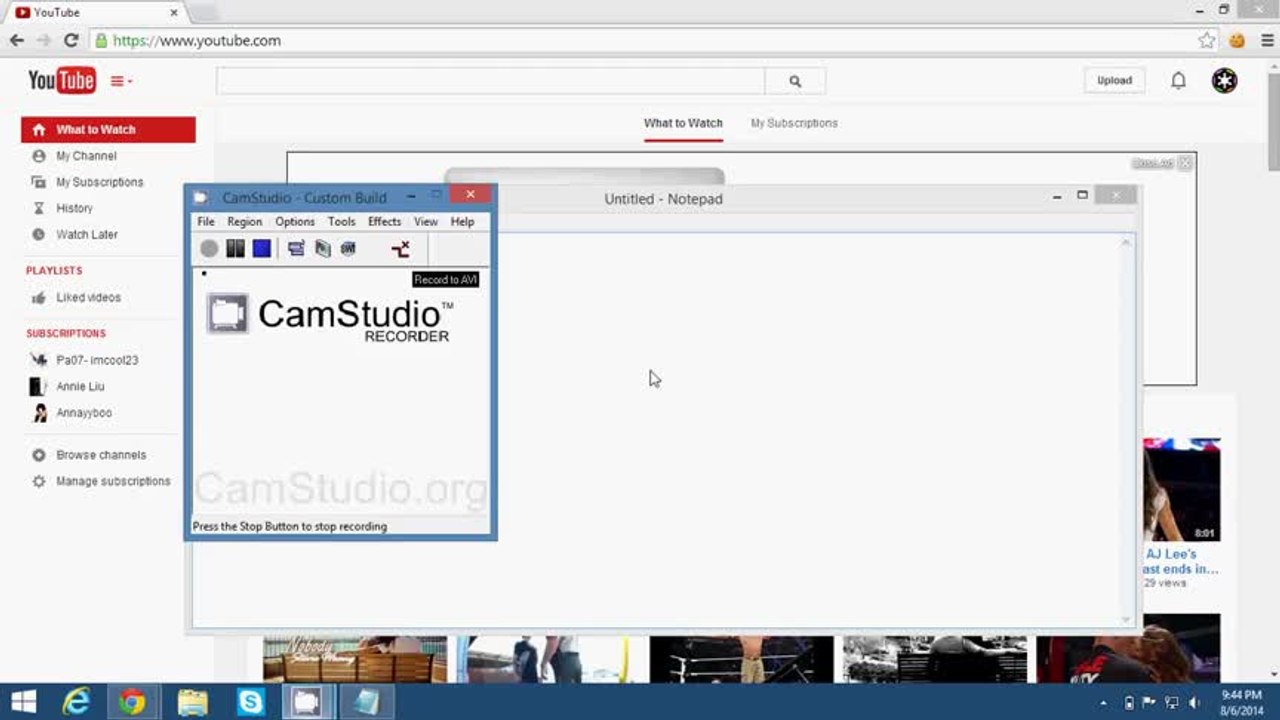Screen dimensions: 1280x720
Task: Open the YouTube account avatar menu
Action: [x=1225, y=81]
